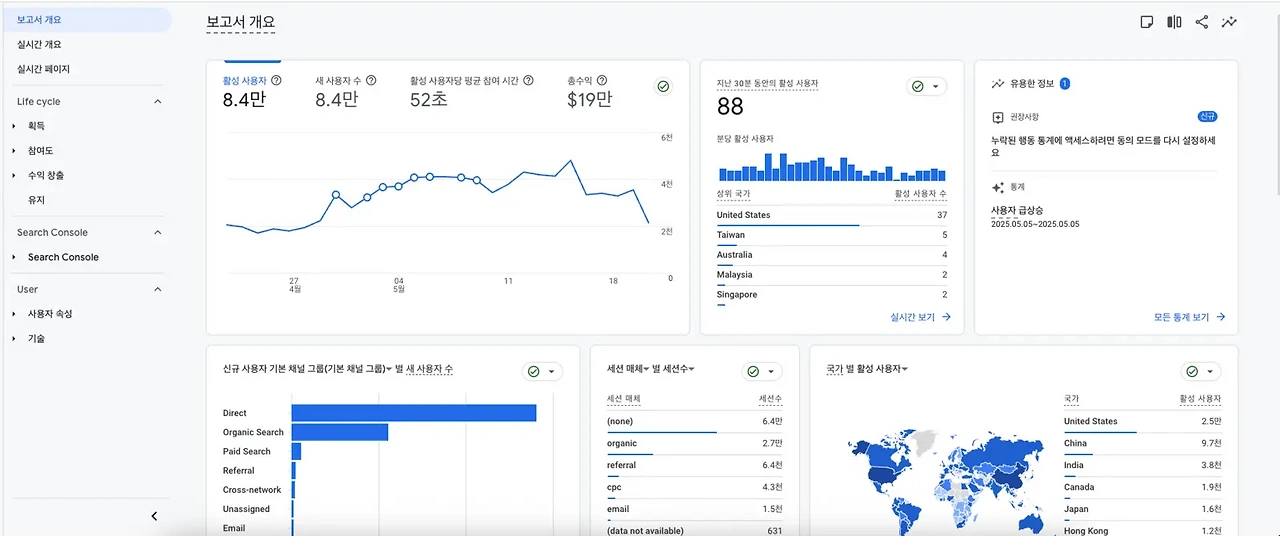Open the insights sparkline icon

click(x=1229, y=22)
